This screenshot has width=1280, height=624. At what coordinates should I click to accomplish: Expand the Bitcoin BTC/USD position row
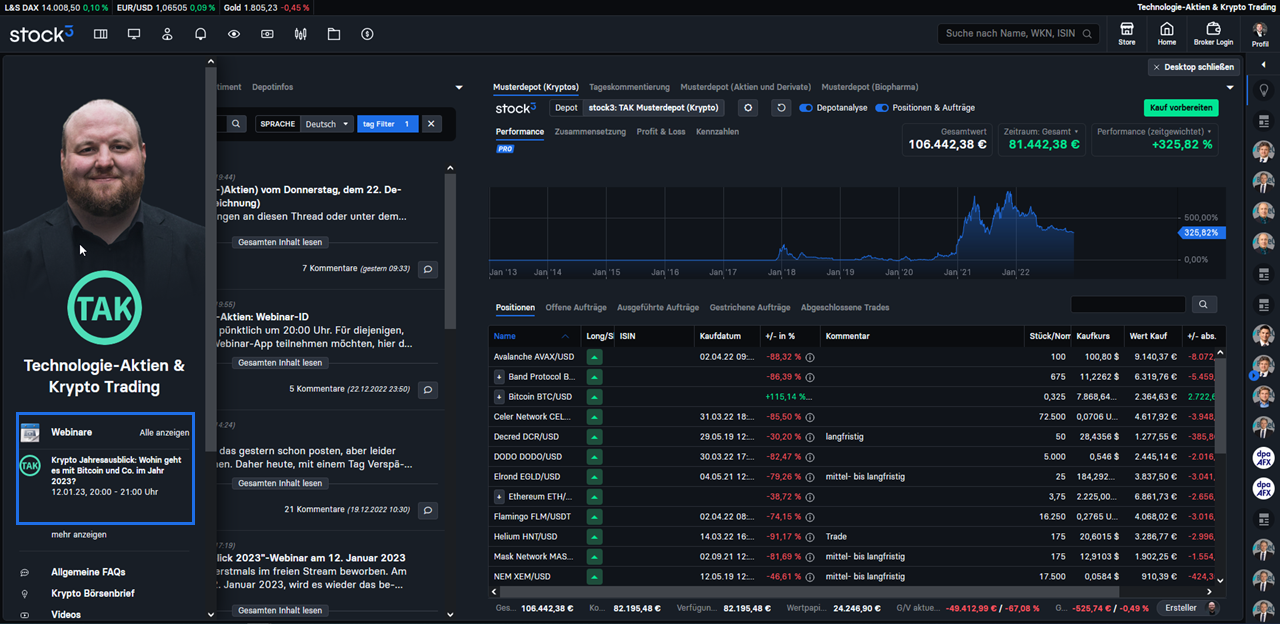499,397
